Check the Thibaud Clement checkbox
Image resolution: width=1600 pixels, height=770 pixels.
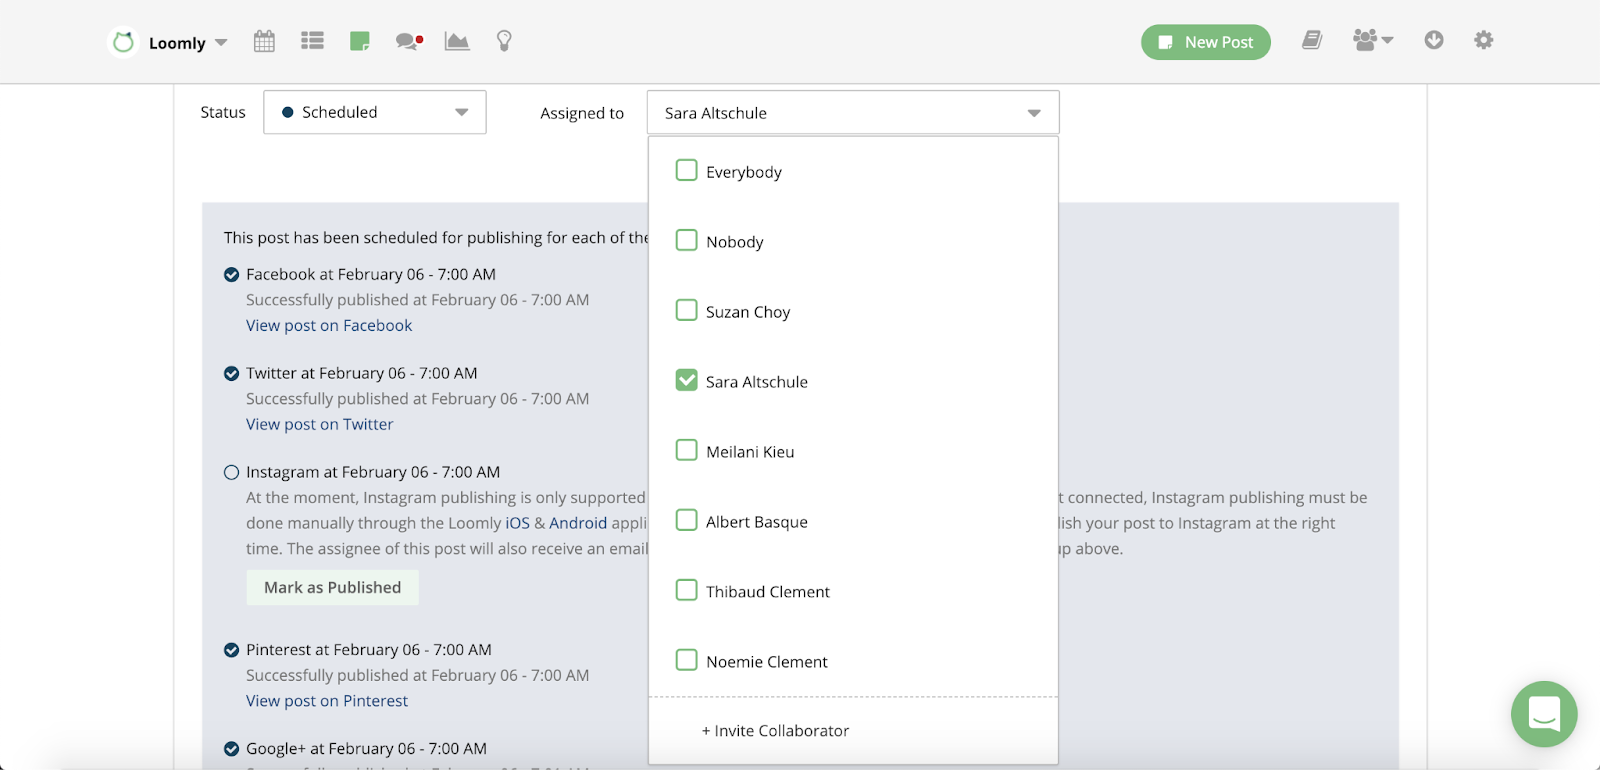click(x=686, y=590)
